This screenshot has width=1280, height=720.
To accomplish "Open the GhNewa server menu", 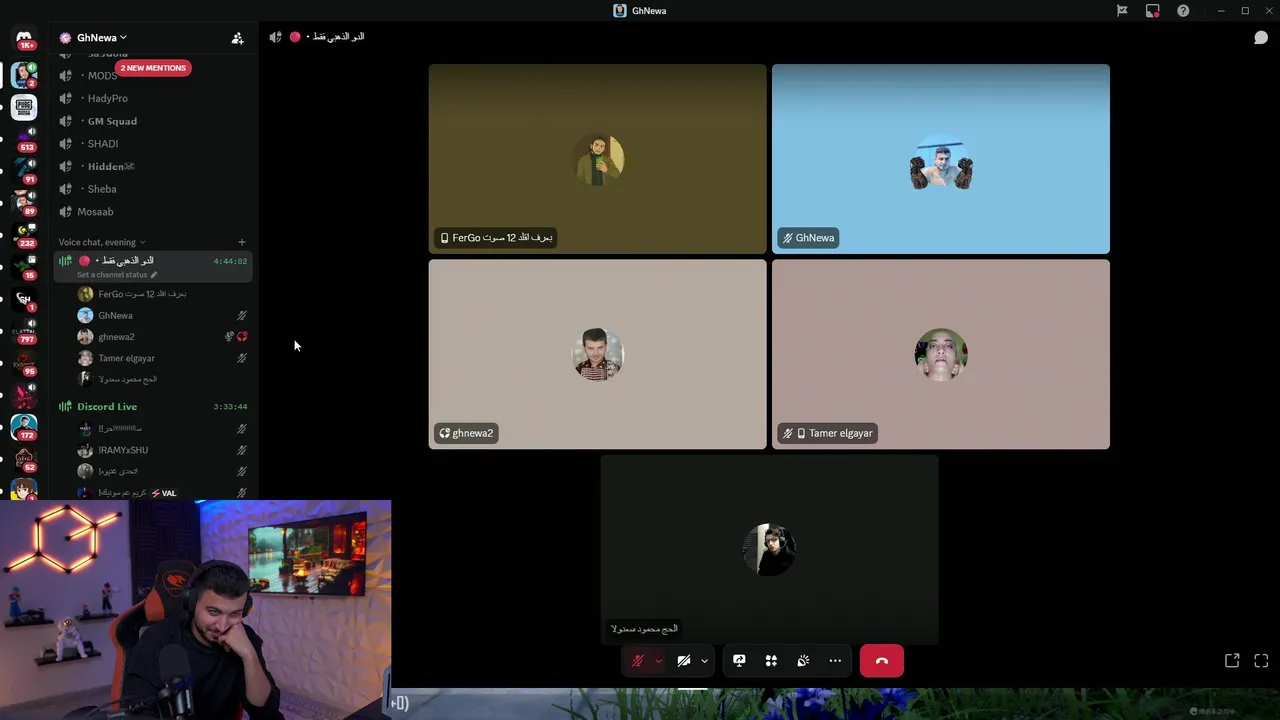I will pos(102,38).
